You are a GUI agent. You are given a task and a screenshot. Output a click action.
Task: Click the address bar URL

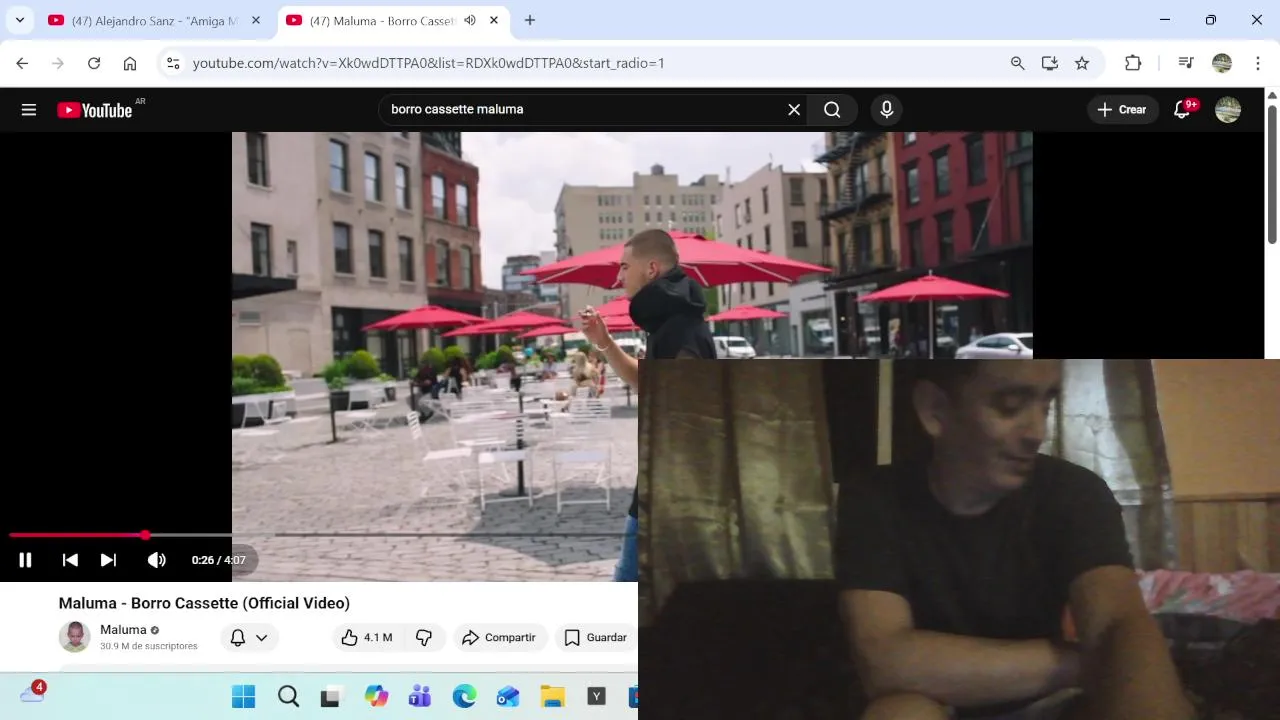429,63
